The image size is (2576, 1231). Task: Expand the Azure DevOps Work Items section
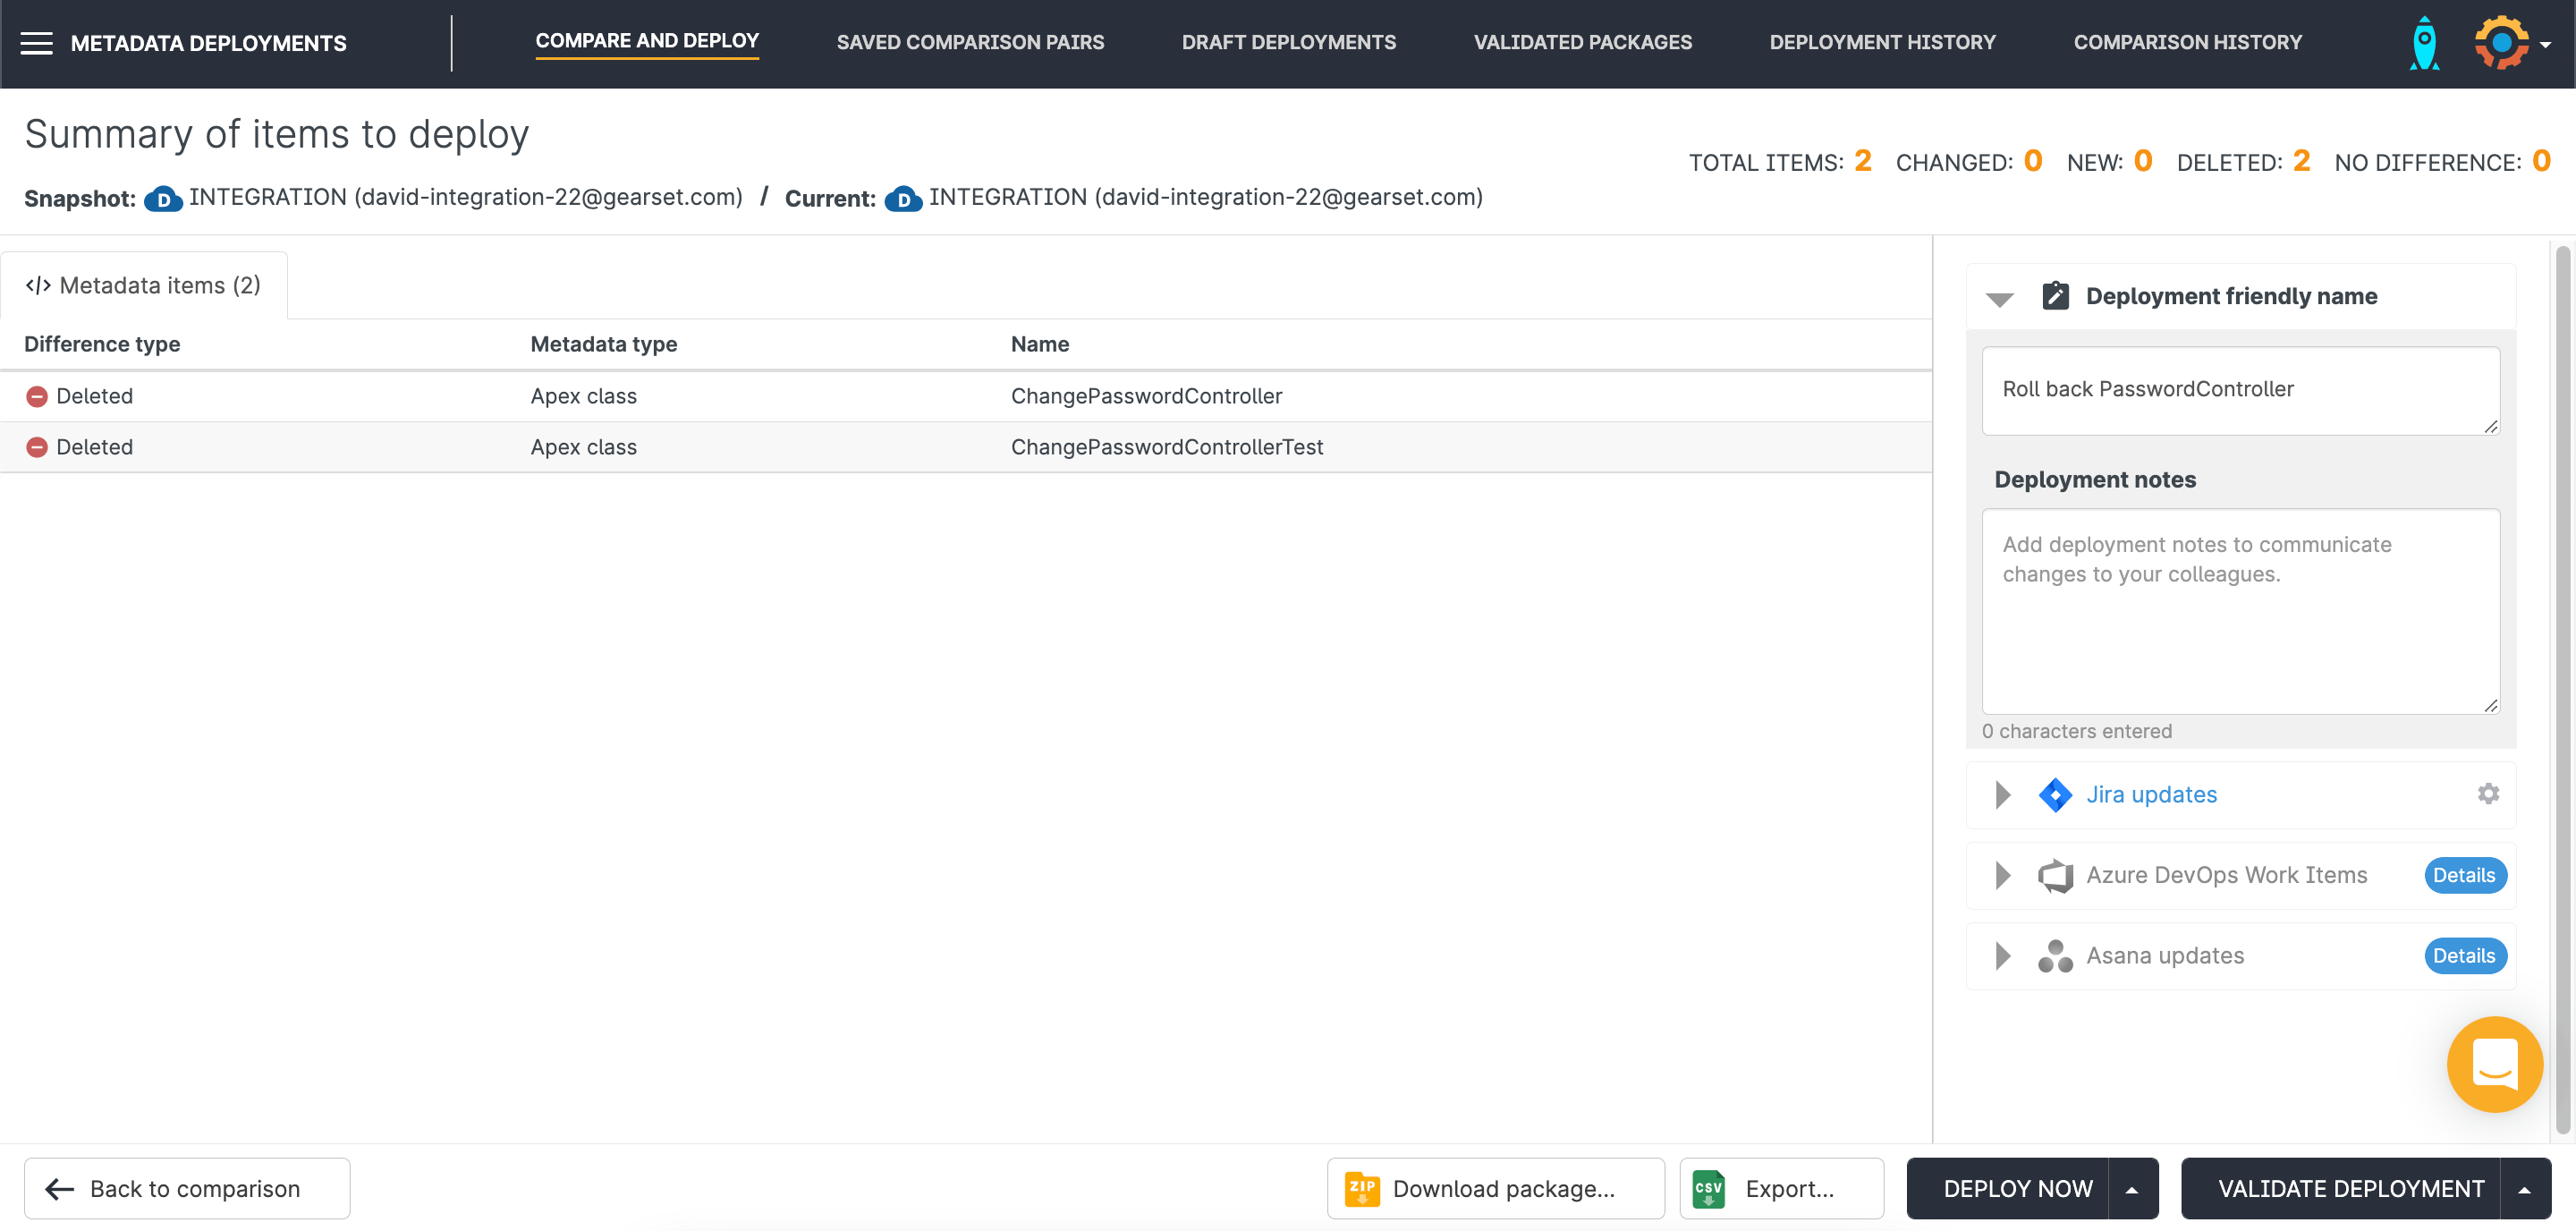2002,876
